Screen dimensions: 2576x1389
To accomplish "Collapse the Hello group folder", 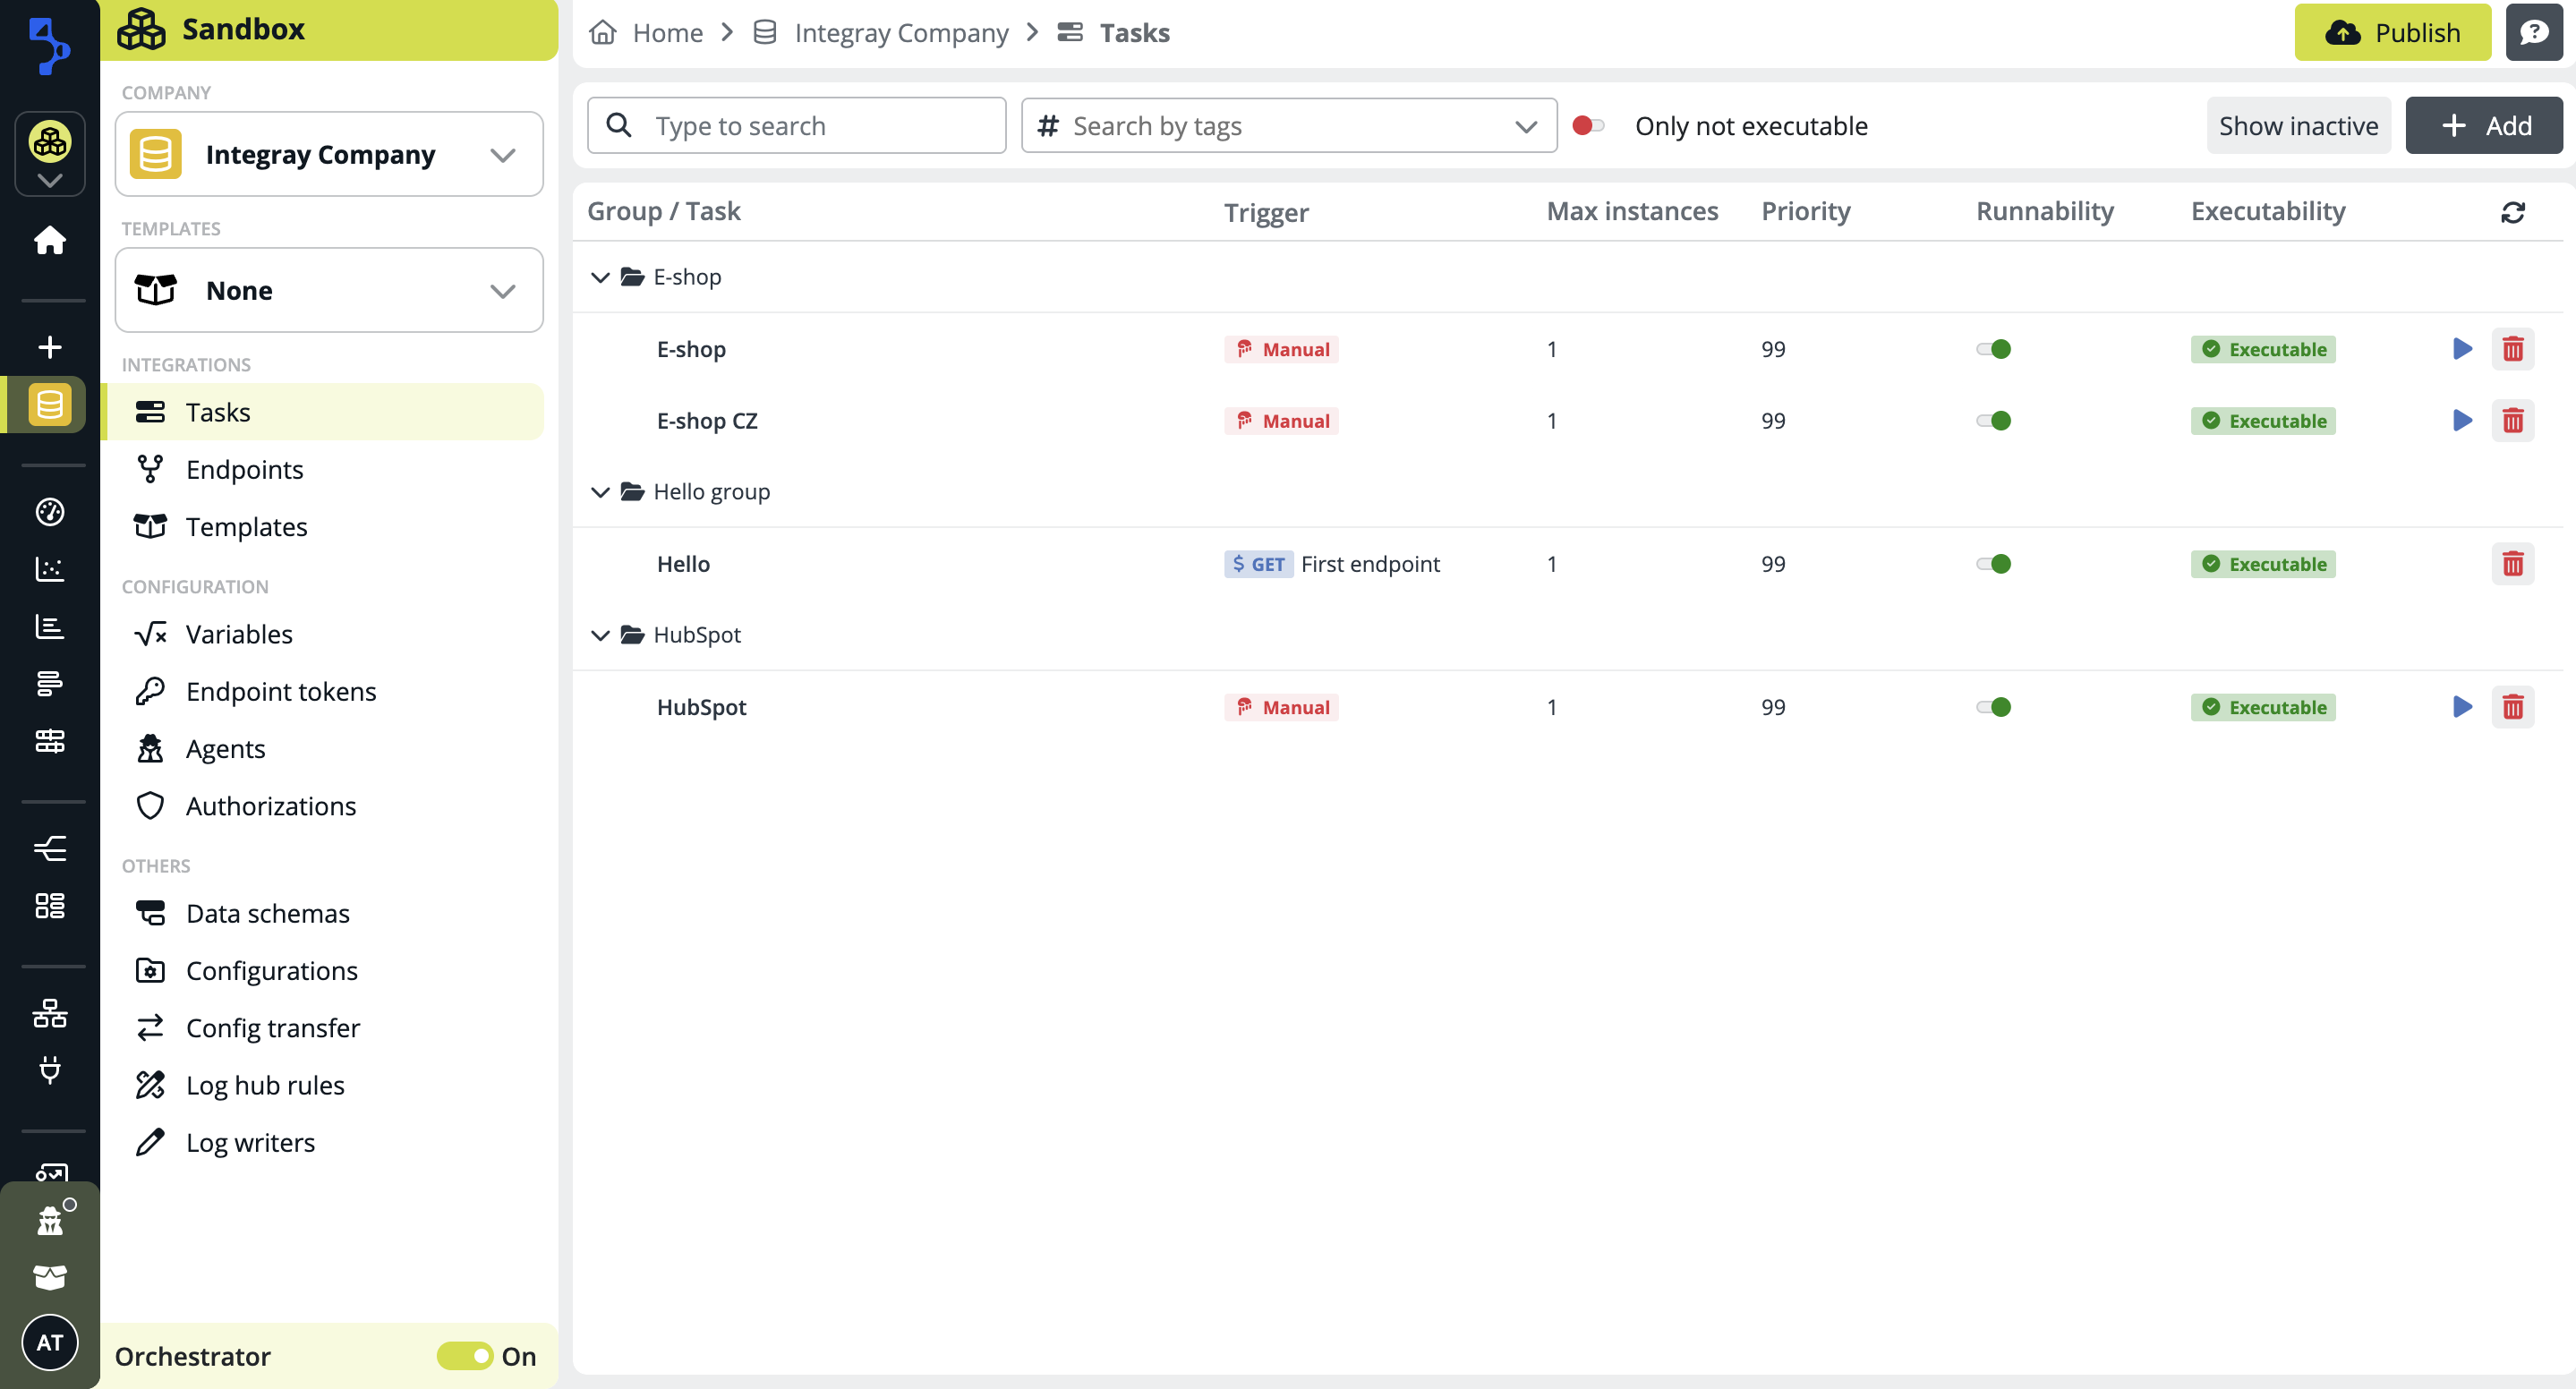I will 600,492.
